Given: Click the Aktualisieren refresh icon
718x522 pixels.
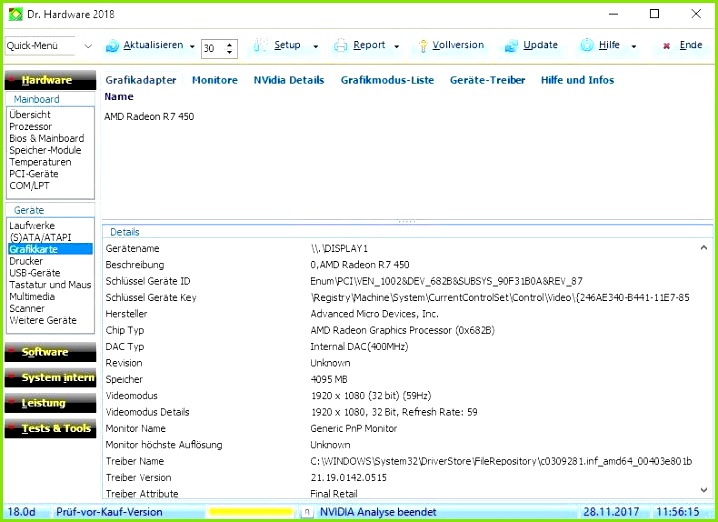Looking at the screenshot, I should point(112,46).
